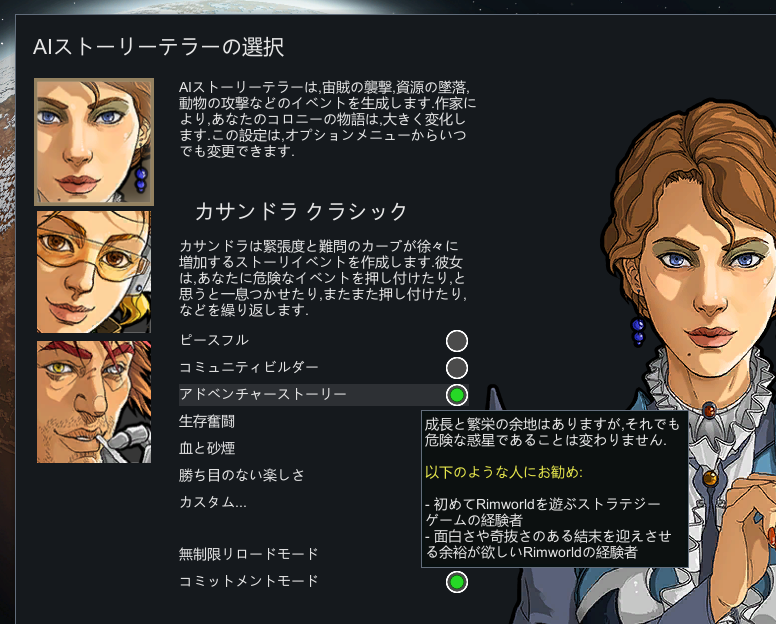Toggle the green コミットメントモード radio circle
This screenshot has width=776, height=624.
[x=456, y=582]
